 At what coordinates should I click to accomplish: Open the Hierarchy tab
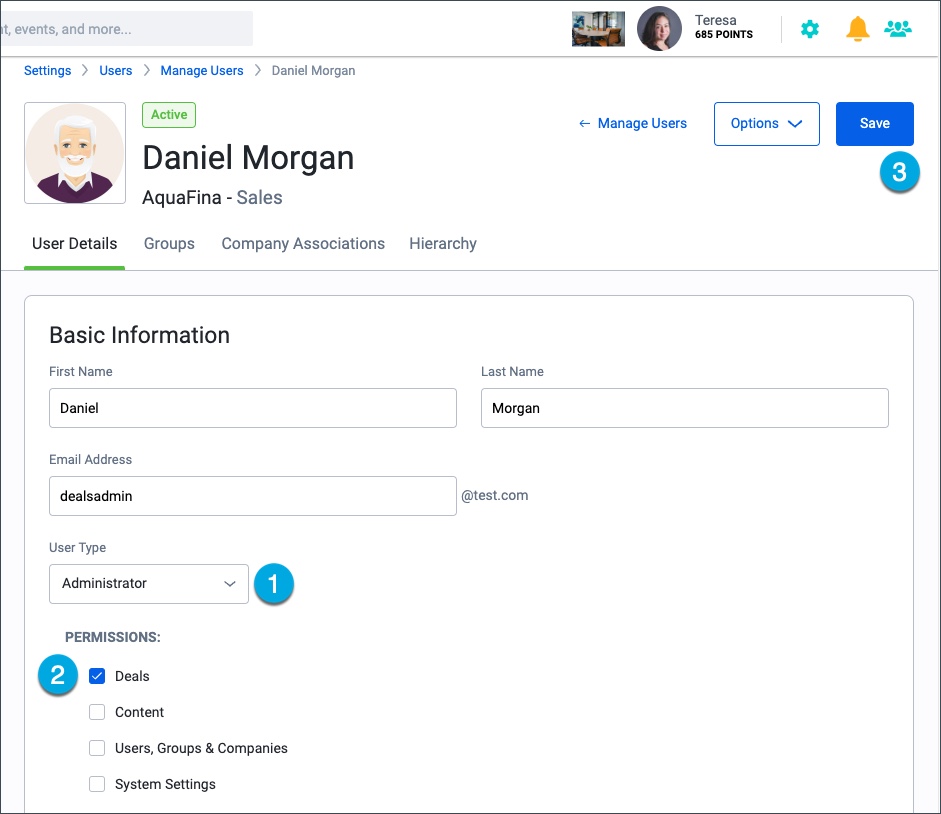[443, 244]
